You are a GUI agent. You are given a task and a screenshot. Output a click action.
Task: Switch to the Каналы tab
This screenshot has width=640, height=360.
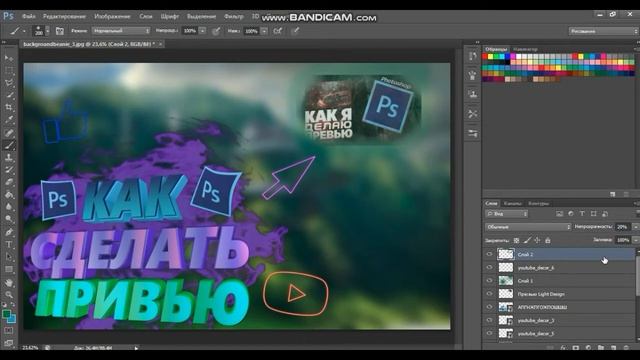pyautogui.click(x=513, y=203)
